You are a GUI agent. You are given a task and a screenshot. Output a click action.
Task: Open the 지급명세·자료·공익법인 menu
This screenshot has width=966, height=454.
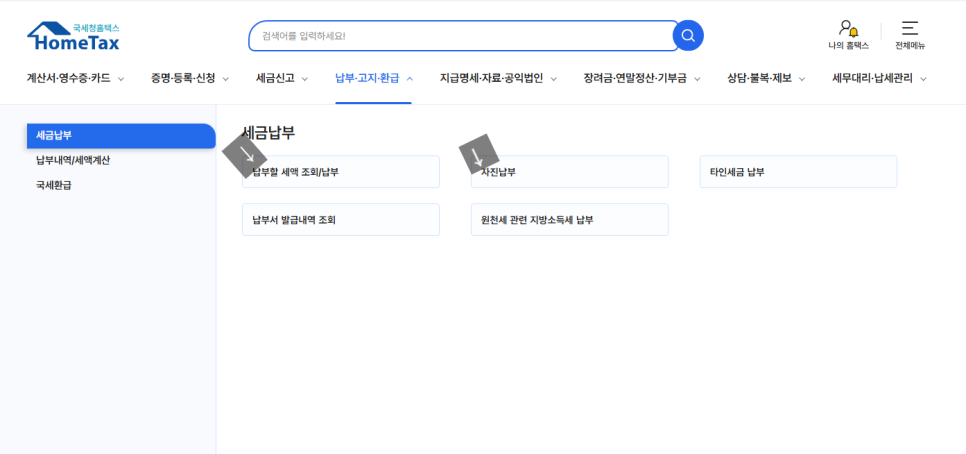(498, 78)
